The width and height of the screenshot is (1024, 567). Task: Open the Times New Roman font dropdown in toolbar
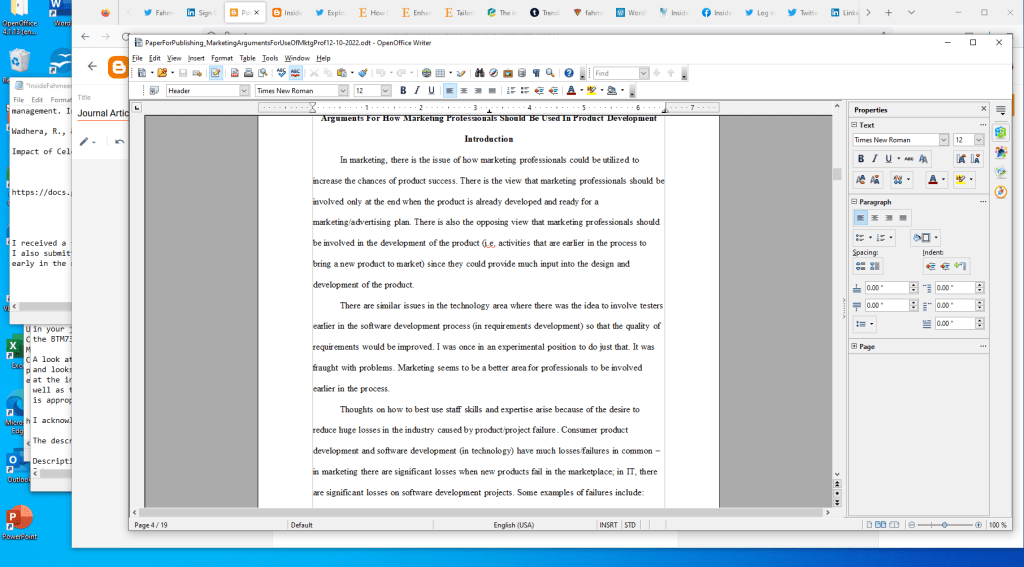tap(343, 91)
